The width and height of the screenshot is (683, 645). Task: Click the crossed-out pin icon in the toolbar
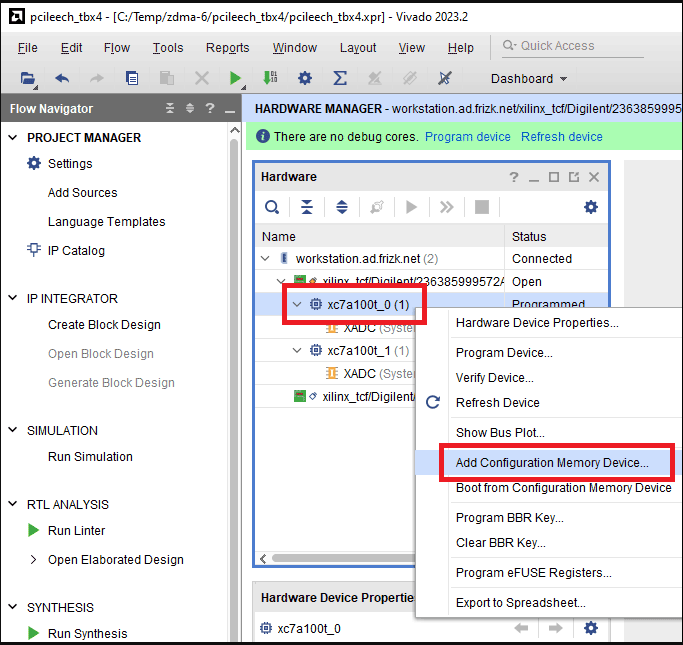444,78
